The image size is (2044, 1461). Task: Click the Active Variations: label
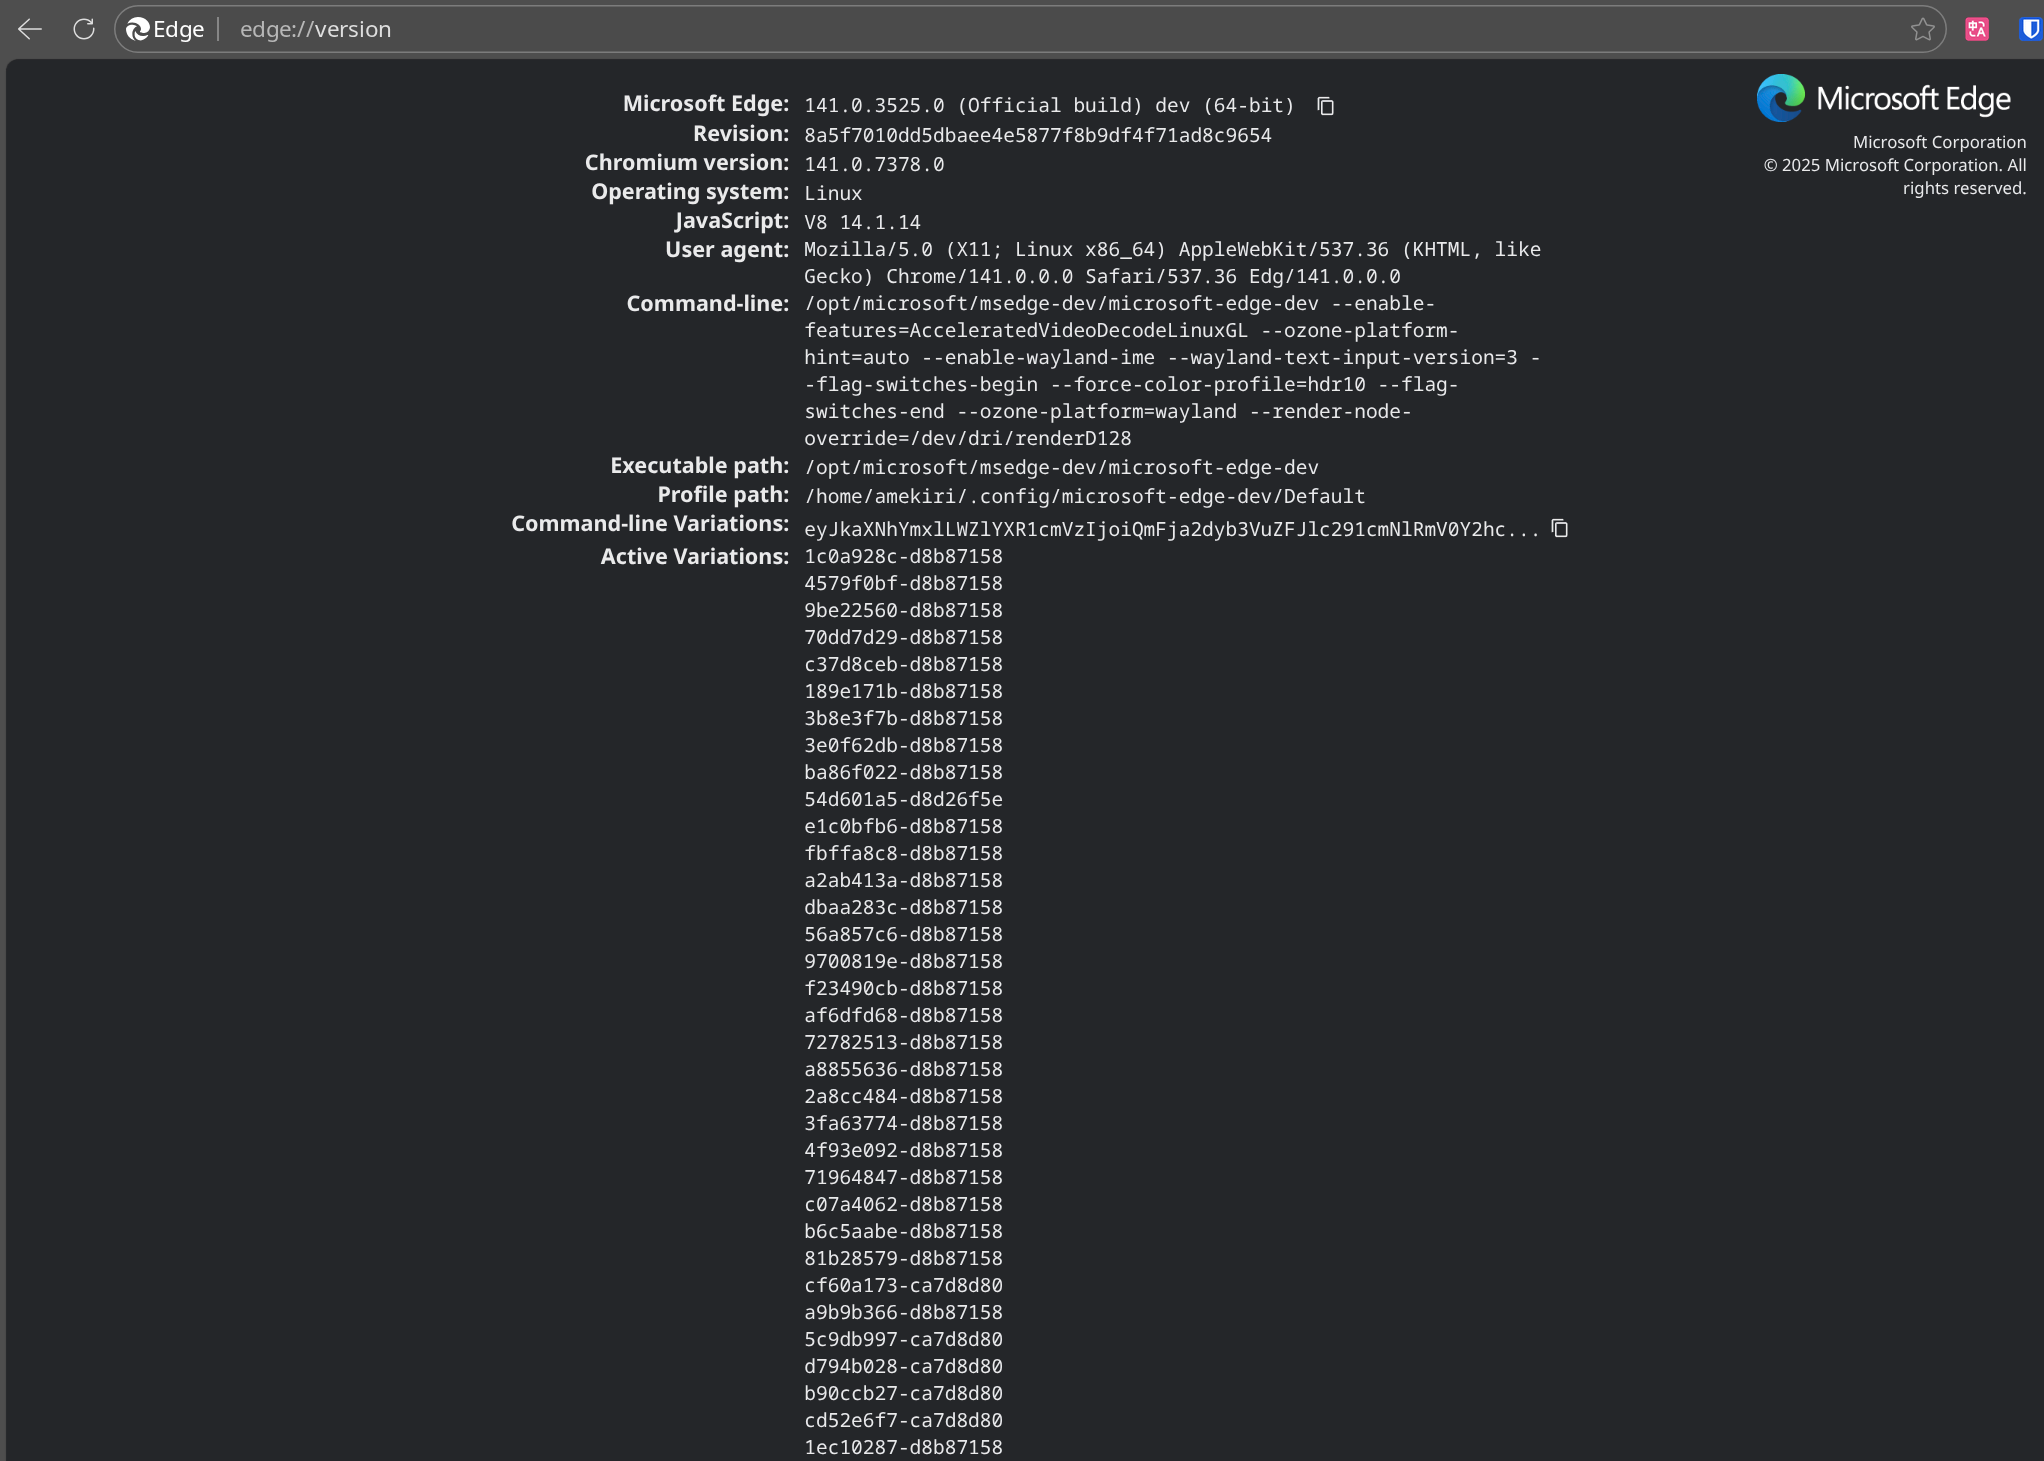pos(694,556)
